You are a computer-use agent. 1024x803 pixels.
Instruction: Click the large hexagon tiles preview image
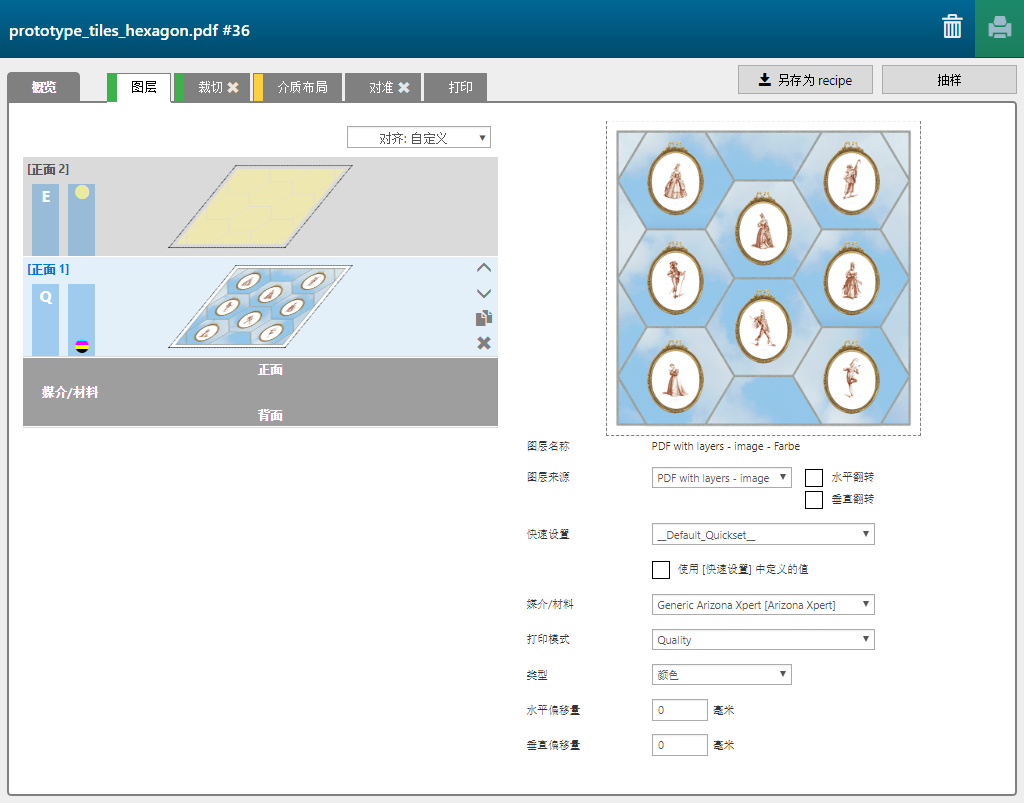coord(763,278)
